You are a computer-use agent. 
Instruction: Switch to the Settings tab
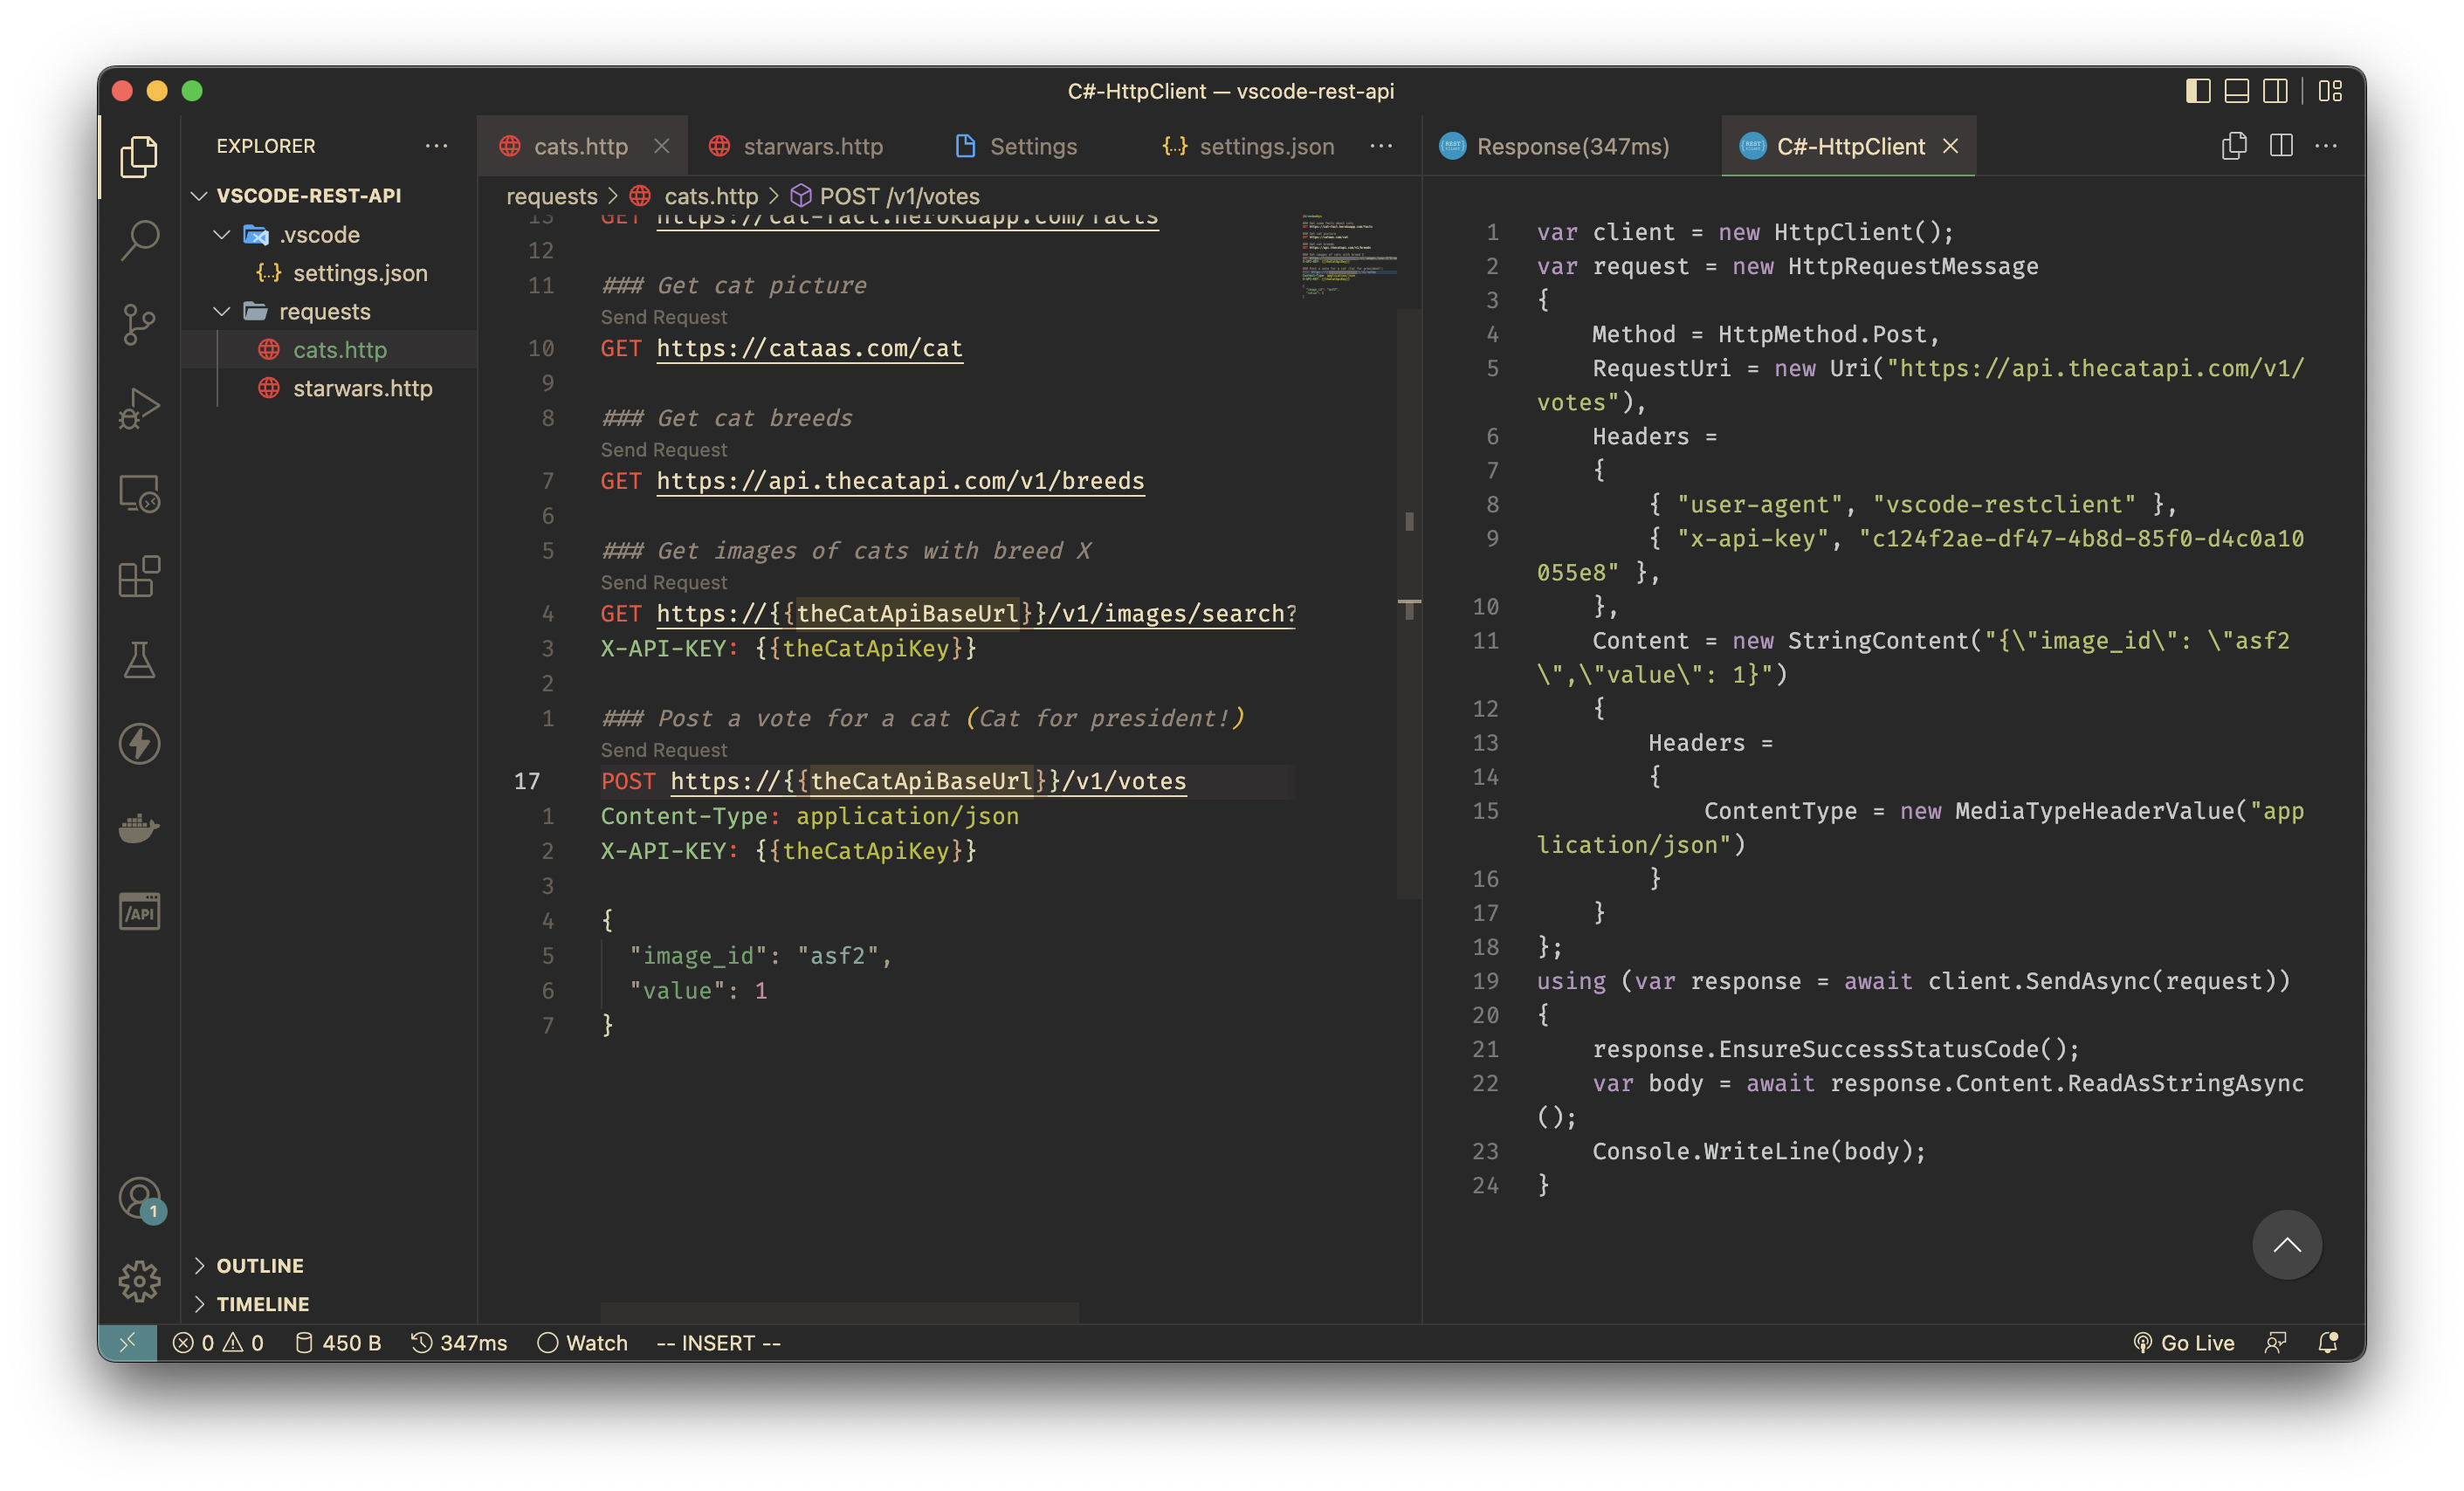point(1017,146)
